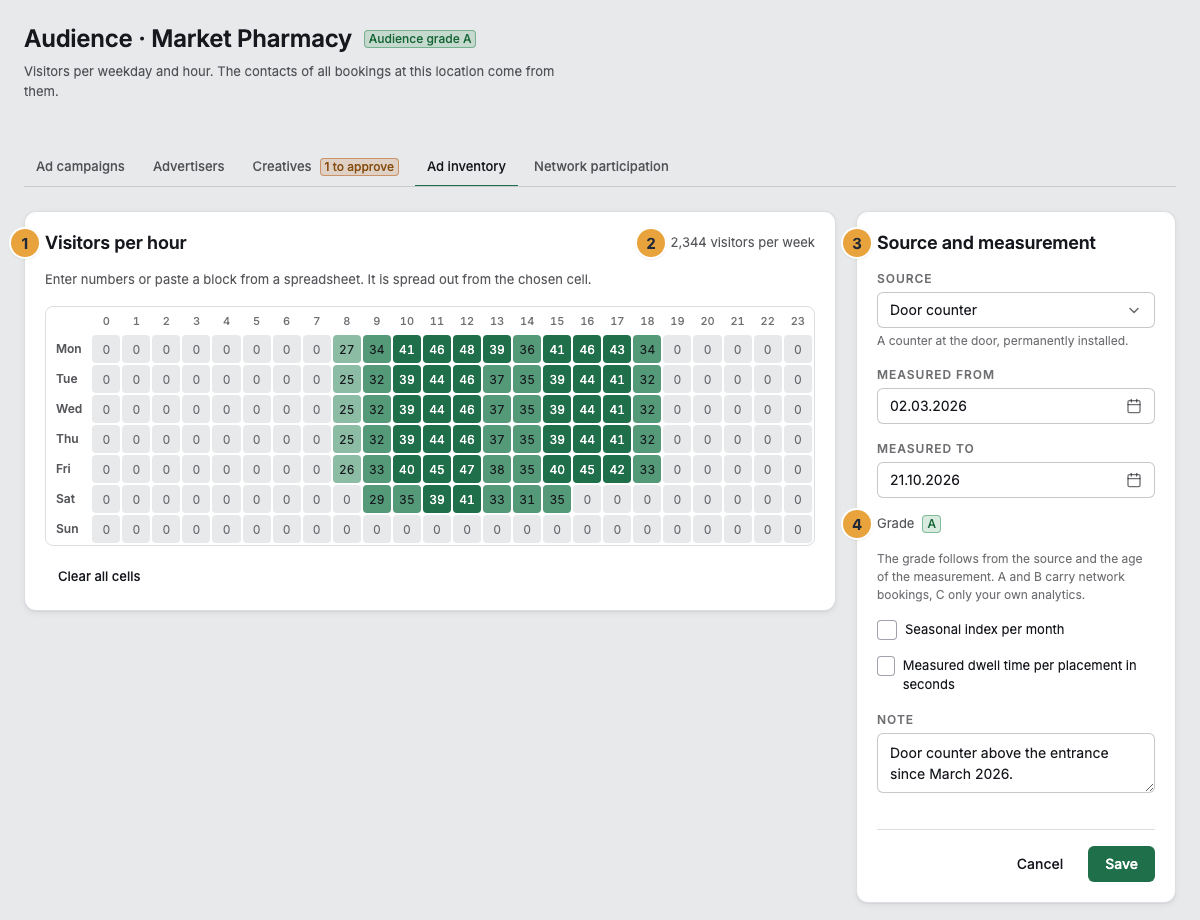Image resolution: width=1200 pixels, height=920 pixels.
Task: Select Saturday hour 8 cell showing 0
Action: (x=347, y=500)
